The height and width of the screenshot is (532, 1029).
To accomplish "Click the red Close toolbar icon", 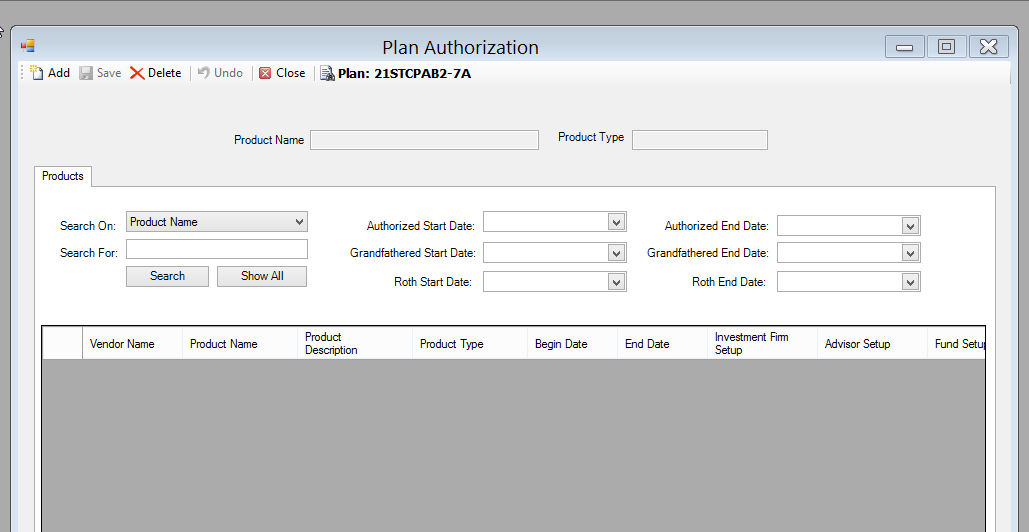I will (265, 73).
